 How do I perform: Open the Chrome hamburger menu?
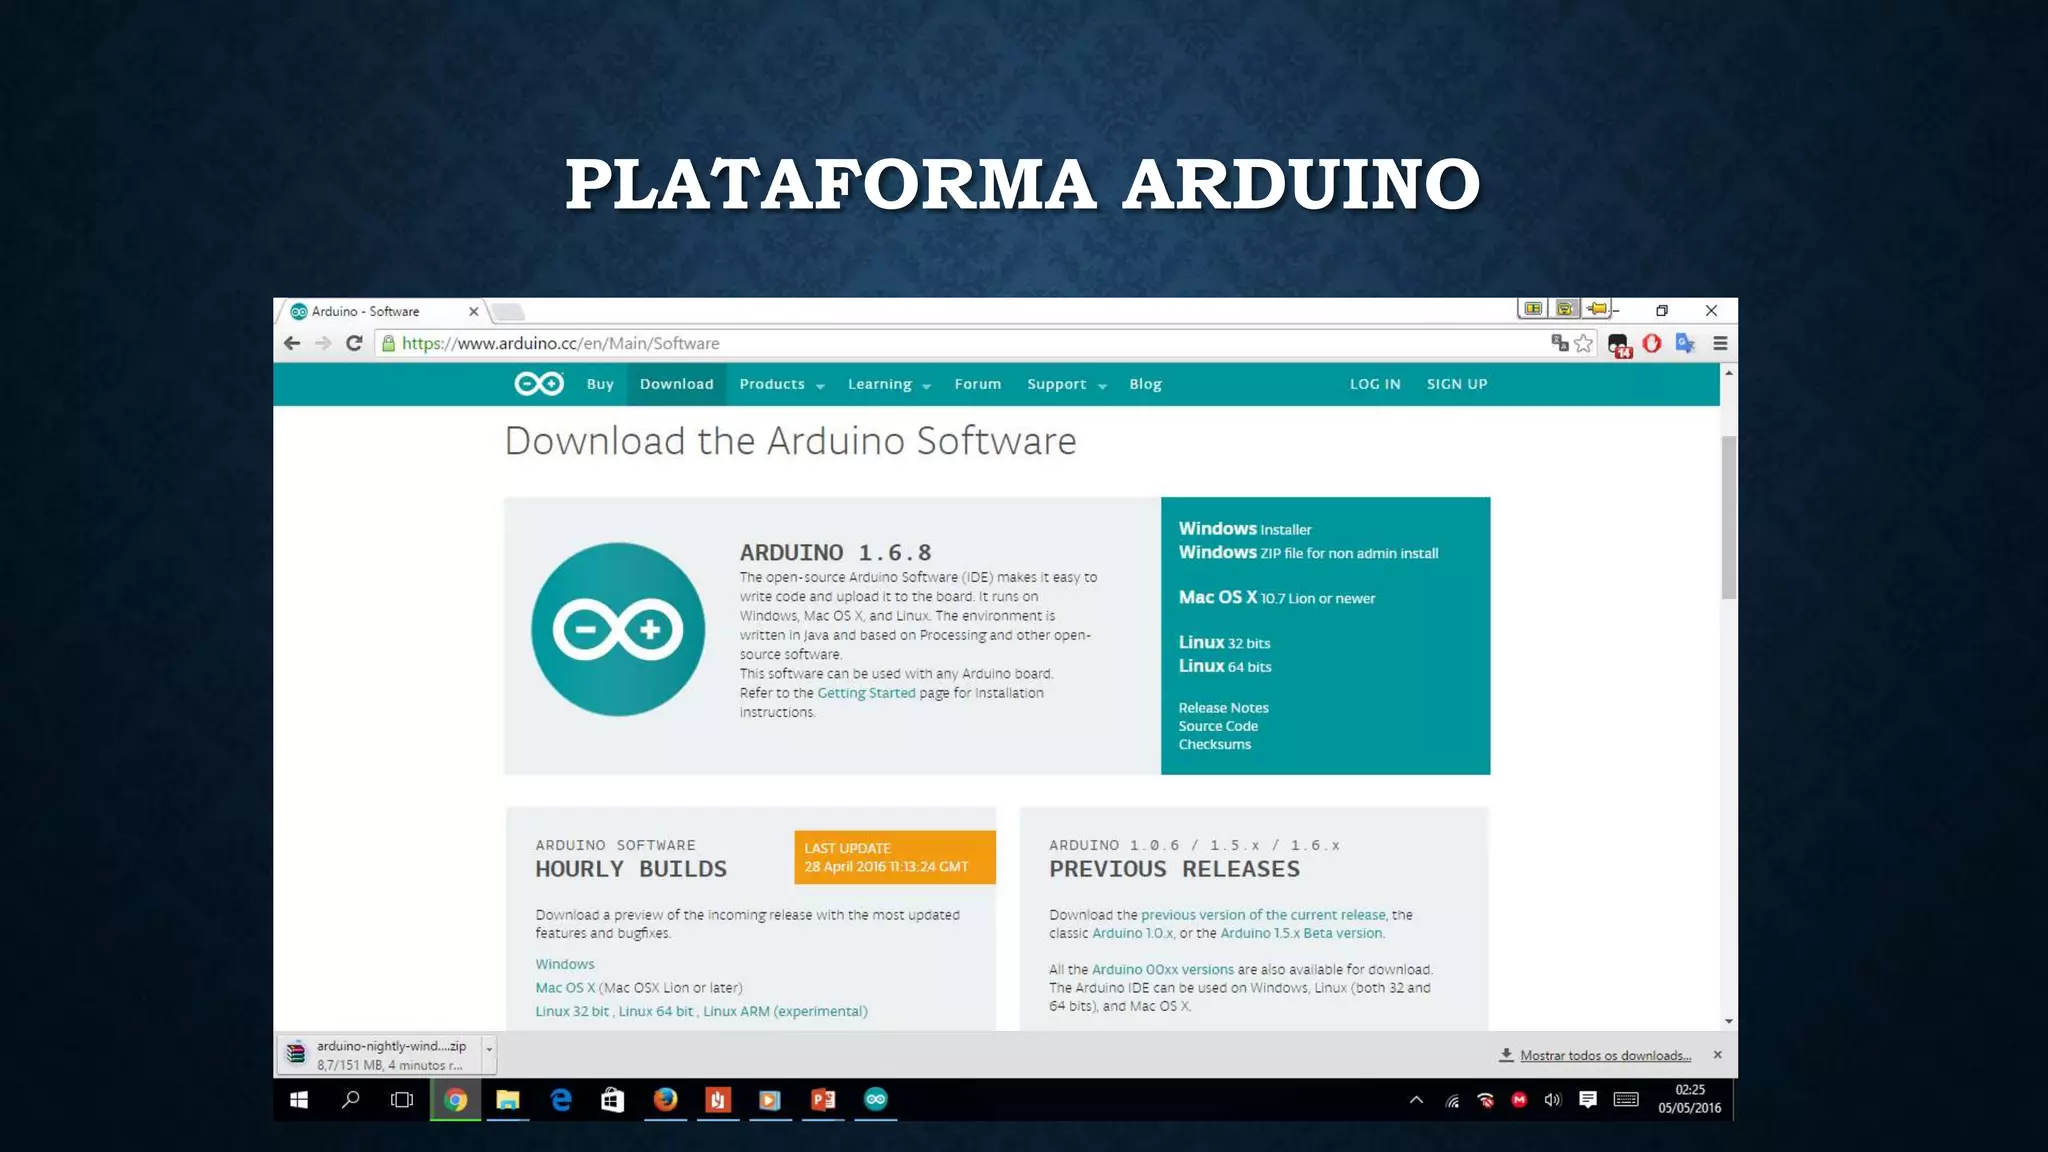click(1720, 343)
